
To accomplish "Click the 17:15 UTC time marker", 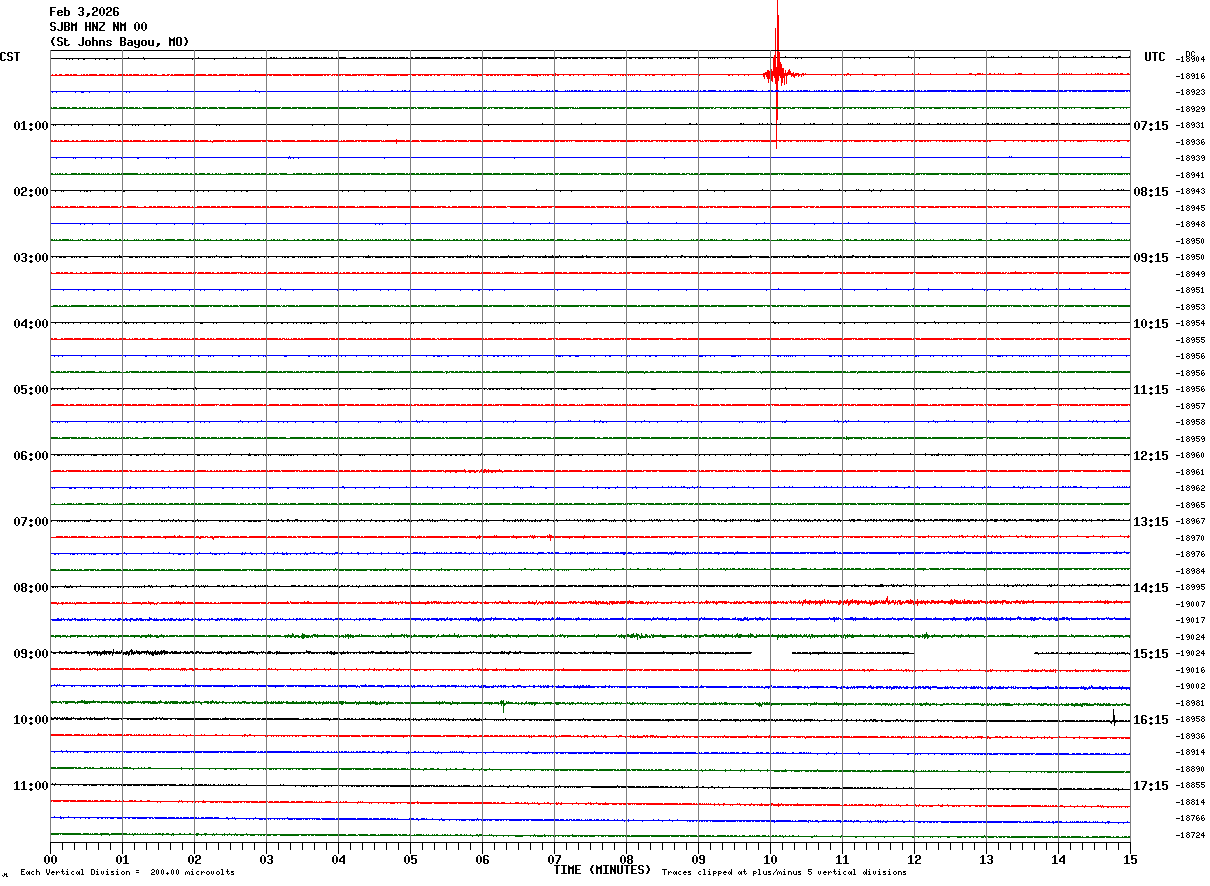I will (x=1150, y=785).
